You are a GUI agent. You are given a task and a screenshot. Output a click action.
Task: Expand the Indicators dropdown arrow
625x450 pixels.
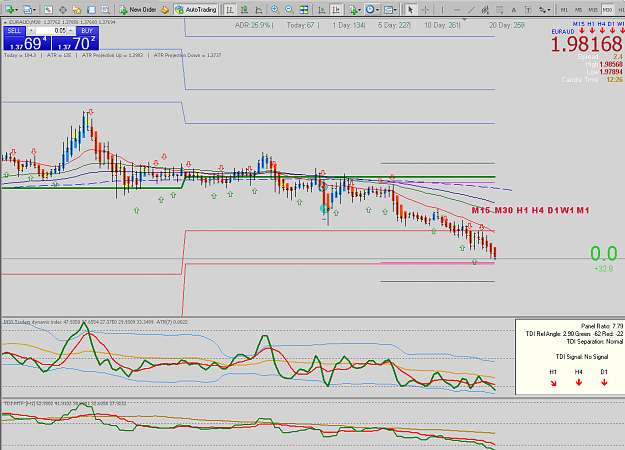360,10
